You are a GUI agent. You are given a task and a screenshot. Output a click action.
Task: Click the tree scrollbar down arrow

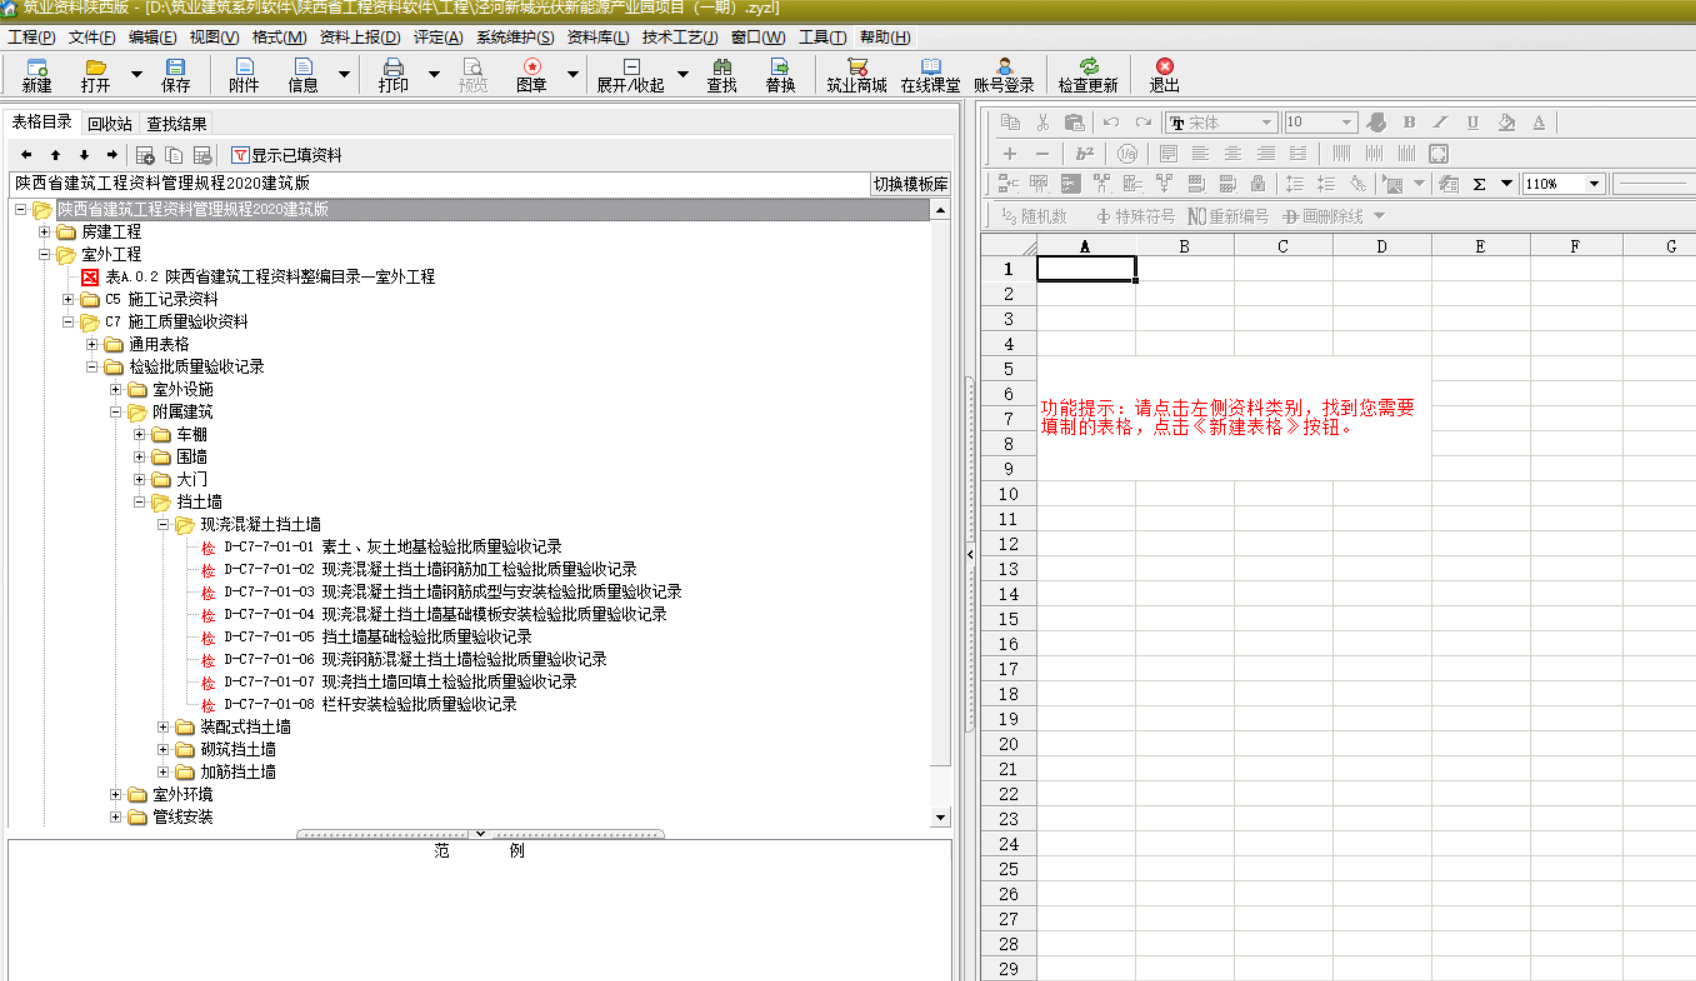[940, 817]
